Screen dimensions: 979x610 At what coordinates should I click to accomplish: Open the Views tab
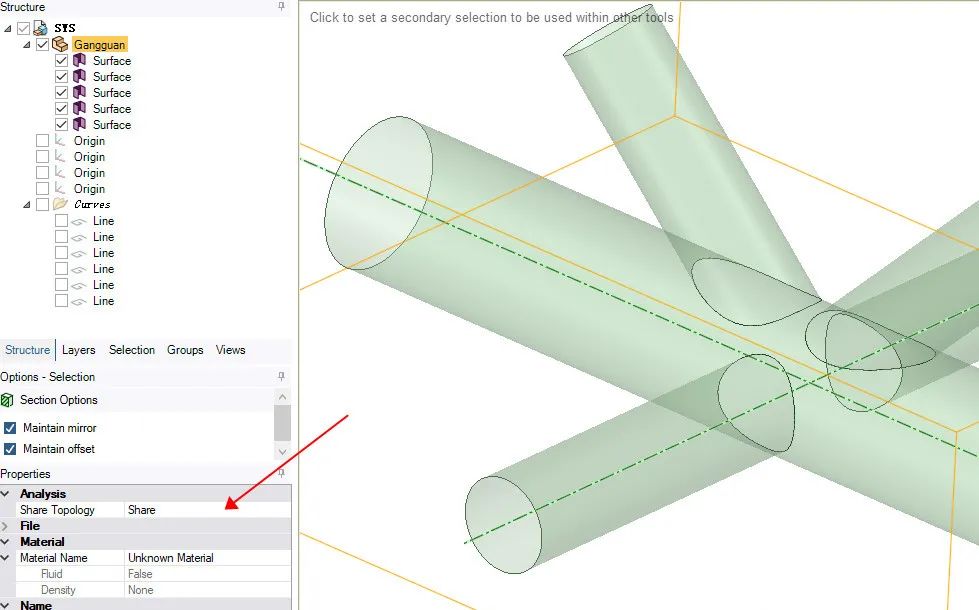pyautogui.click(x=230, y=350)
